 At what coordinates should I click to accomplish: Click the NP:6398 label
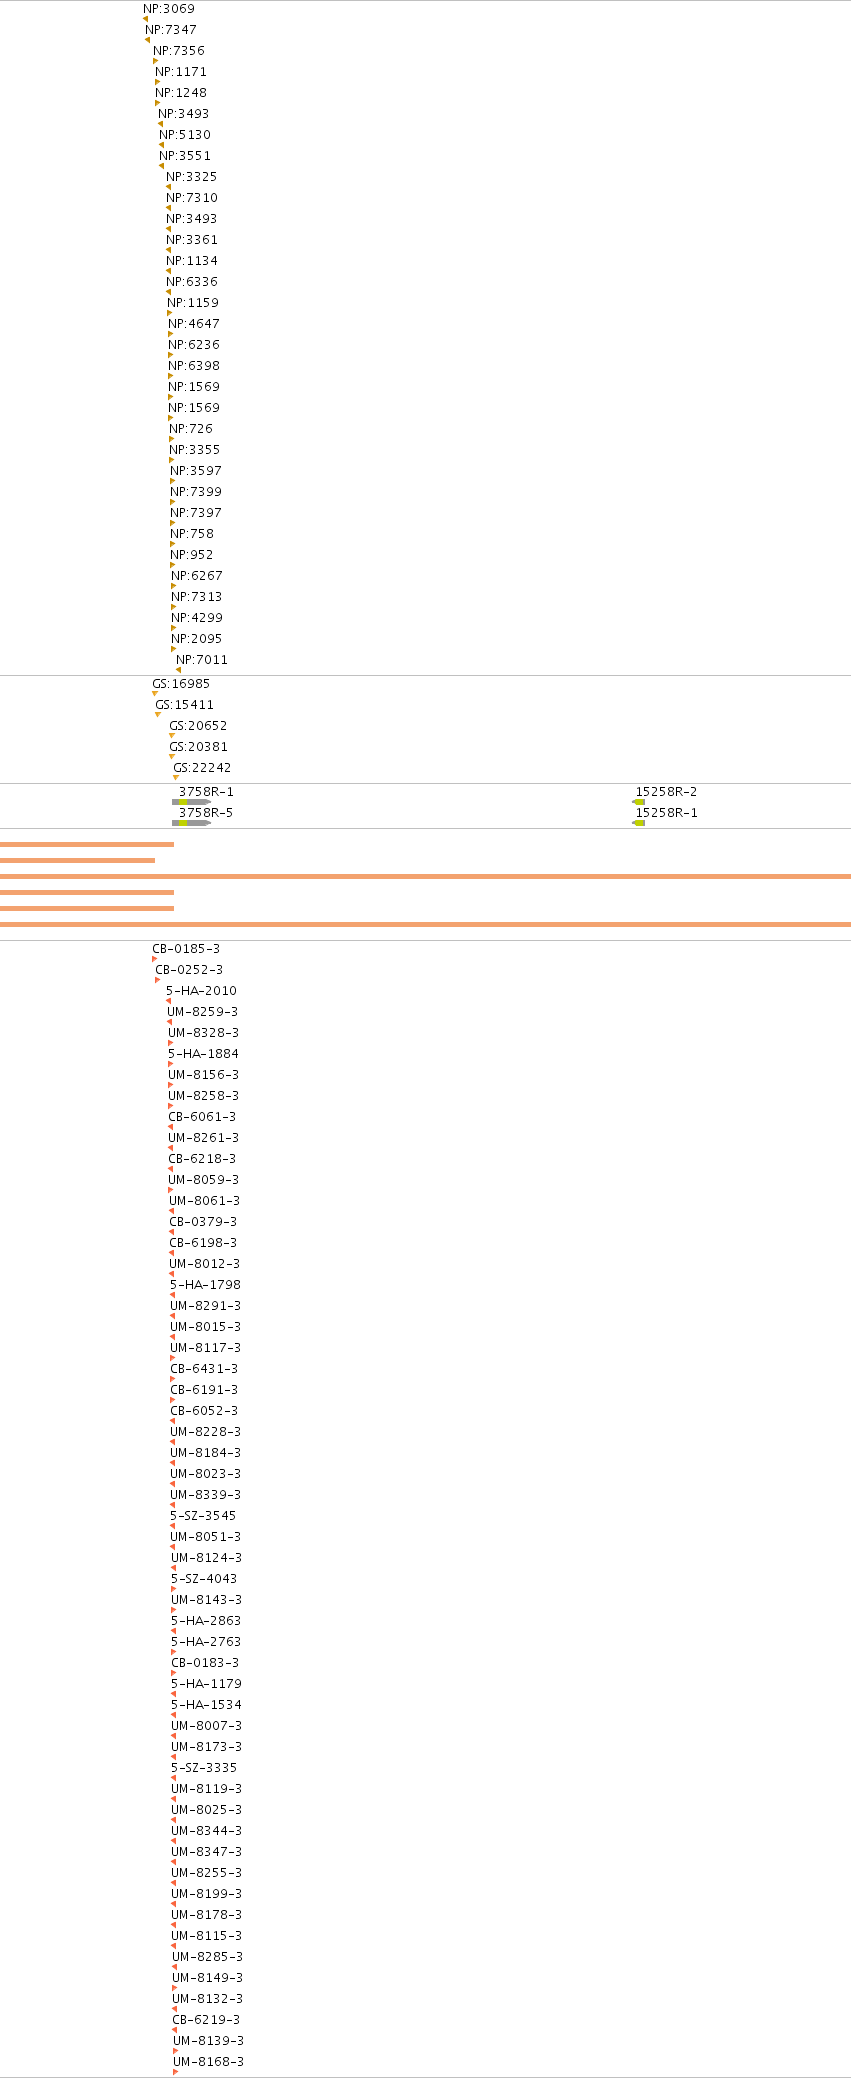point(194,366)
